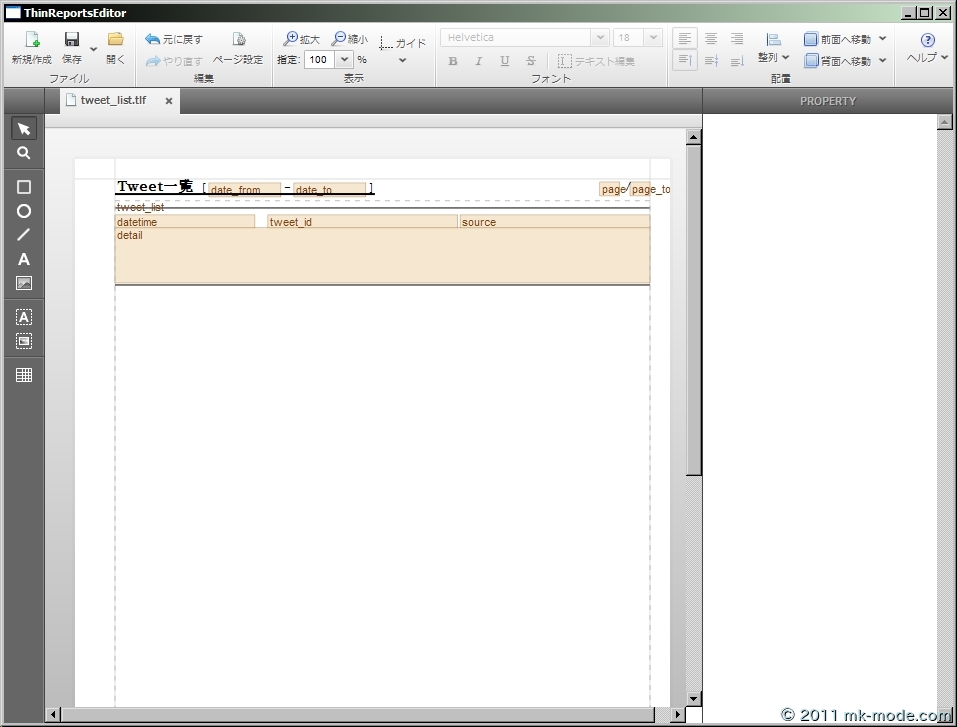Expand the zoom percentage combo box
This screenshot has height=727, width=957.
pyautogui.click(x=344, y=60)
